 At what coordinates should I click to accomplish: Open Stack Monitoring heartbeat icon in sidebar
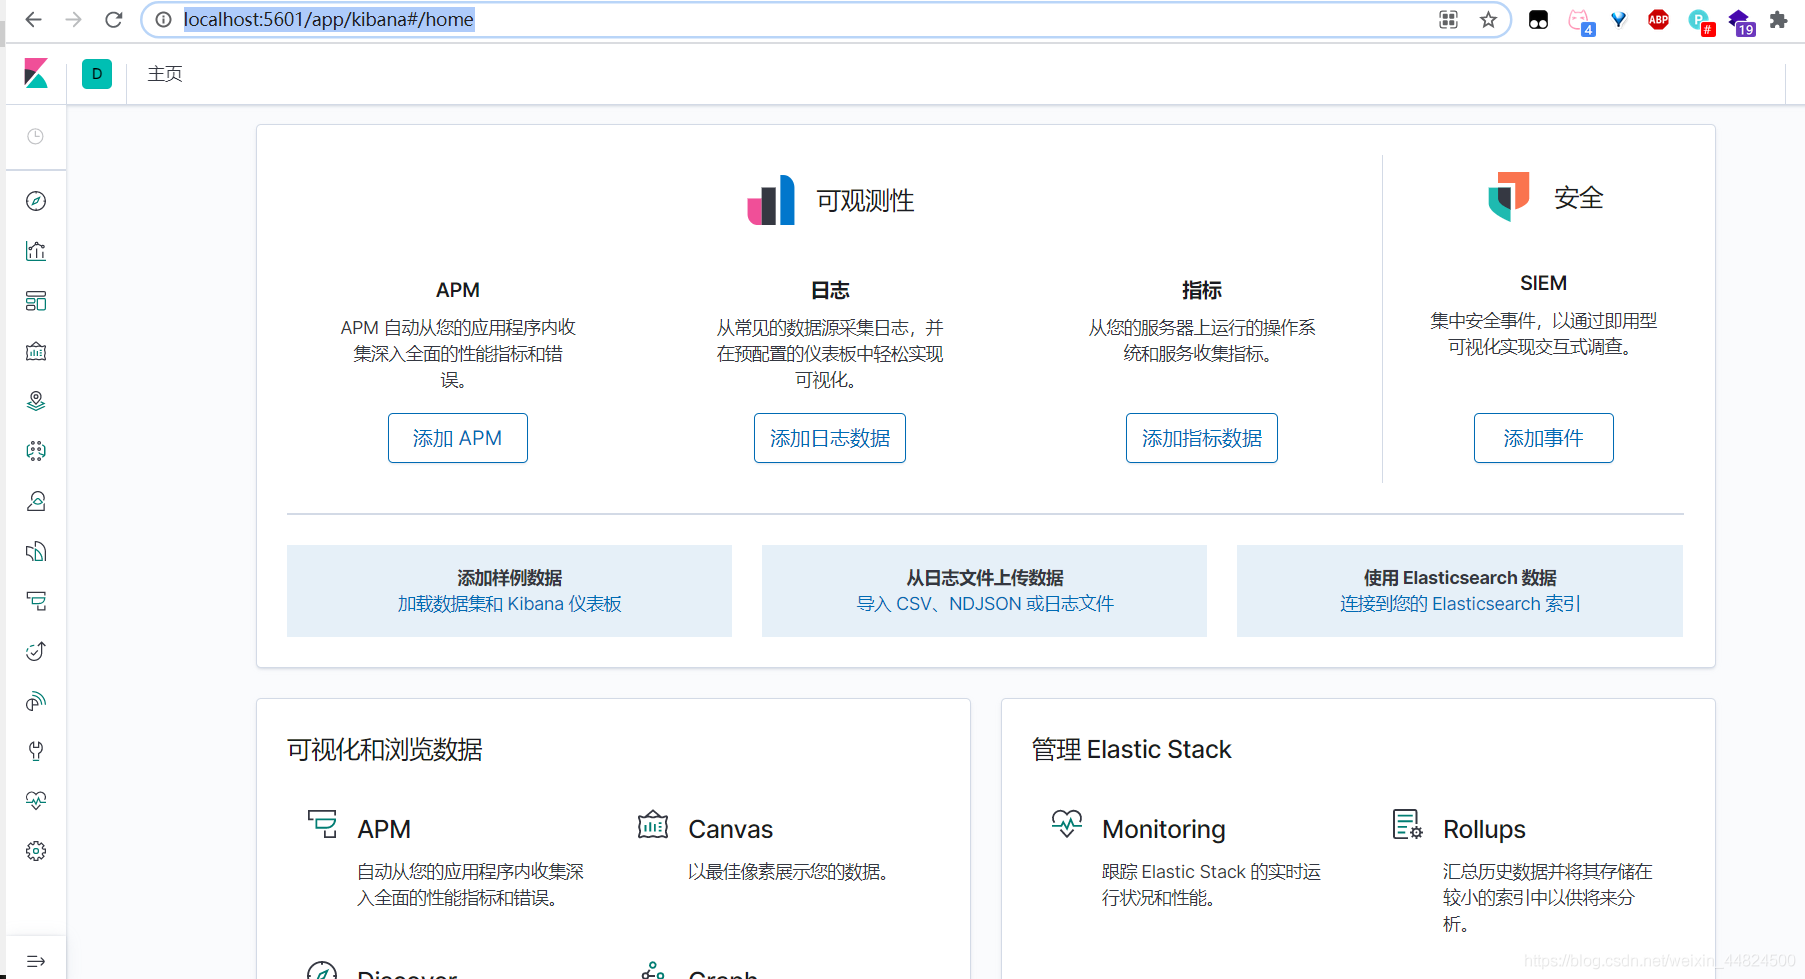pyautogui.click(x=36, y=801)
